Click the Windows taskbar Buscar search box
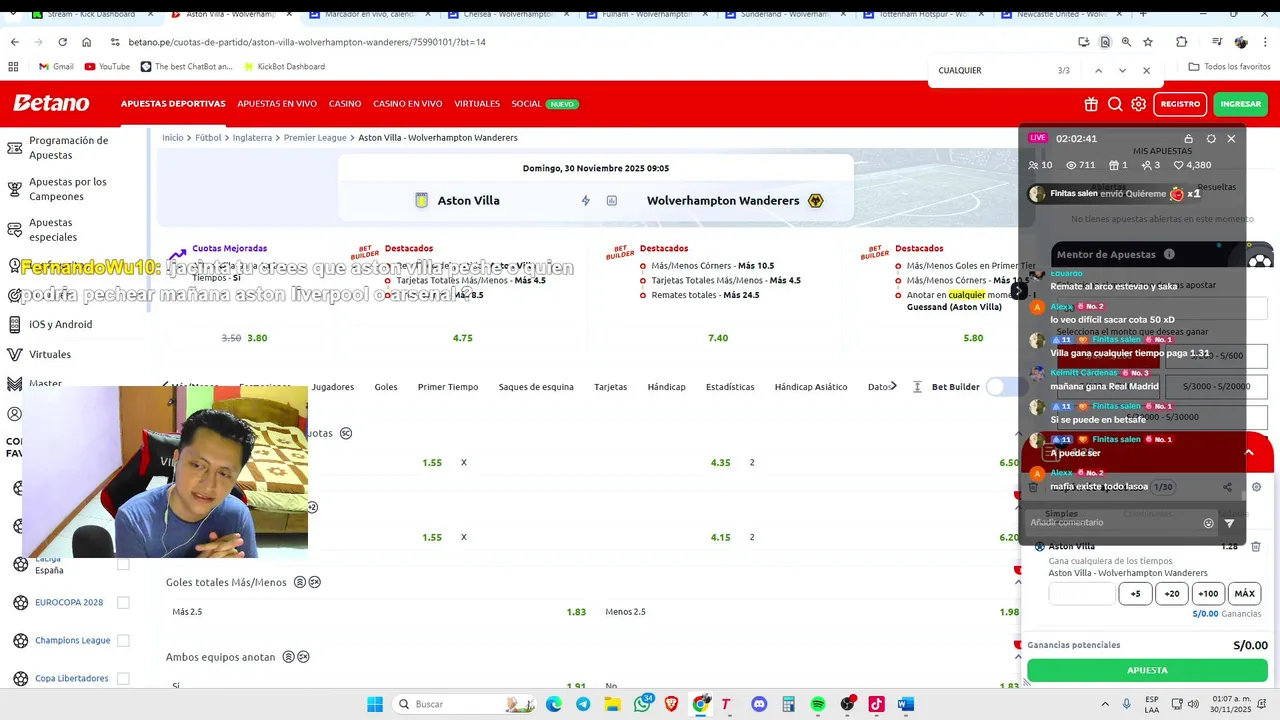This screenshot has width=1280, height=720. [466, 704]
